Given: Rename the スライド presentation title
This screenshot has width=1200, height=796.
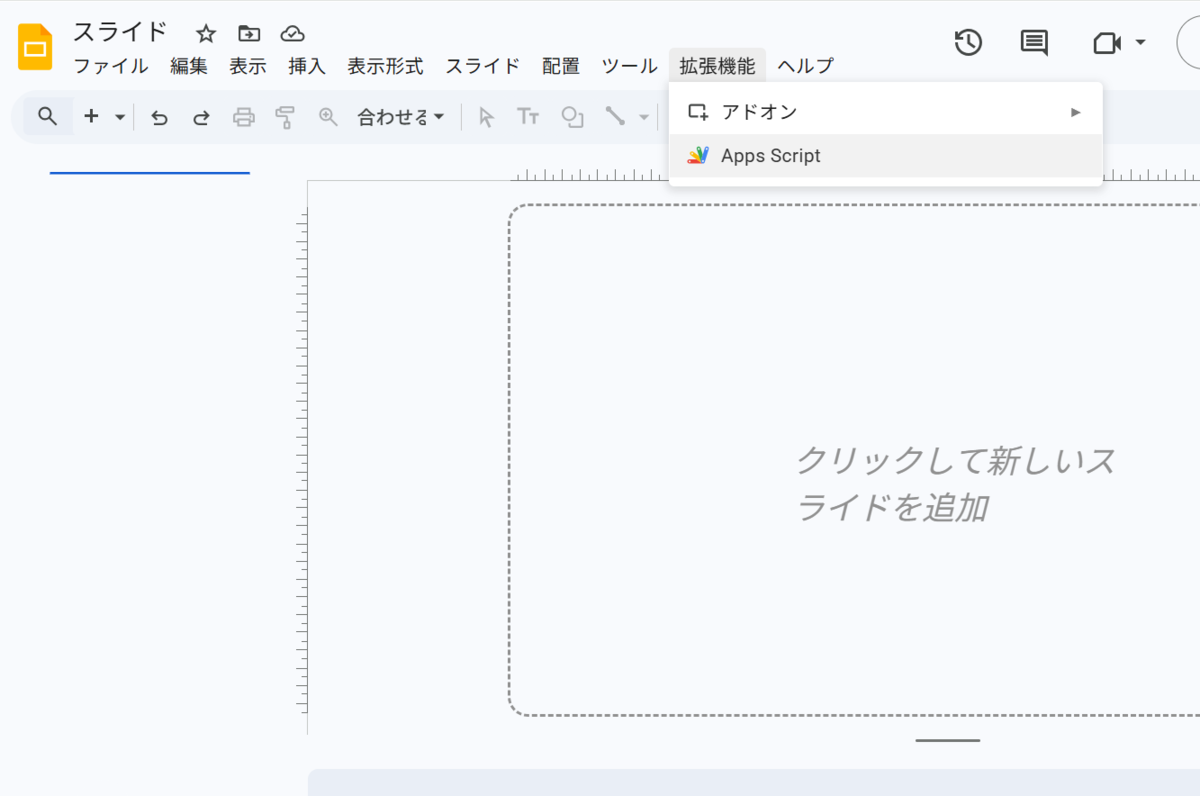Looking at the screenshot, I should 120,32.
